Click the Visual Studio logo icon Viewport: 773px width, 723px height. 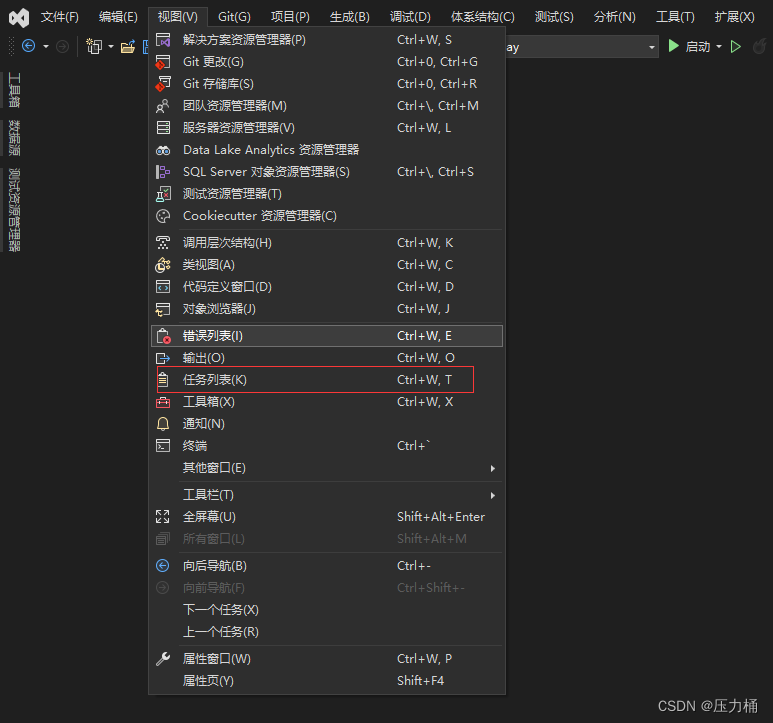(x=19, y=18)
